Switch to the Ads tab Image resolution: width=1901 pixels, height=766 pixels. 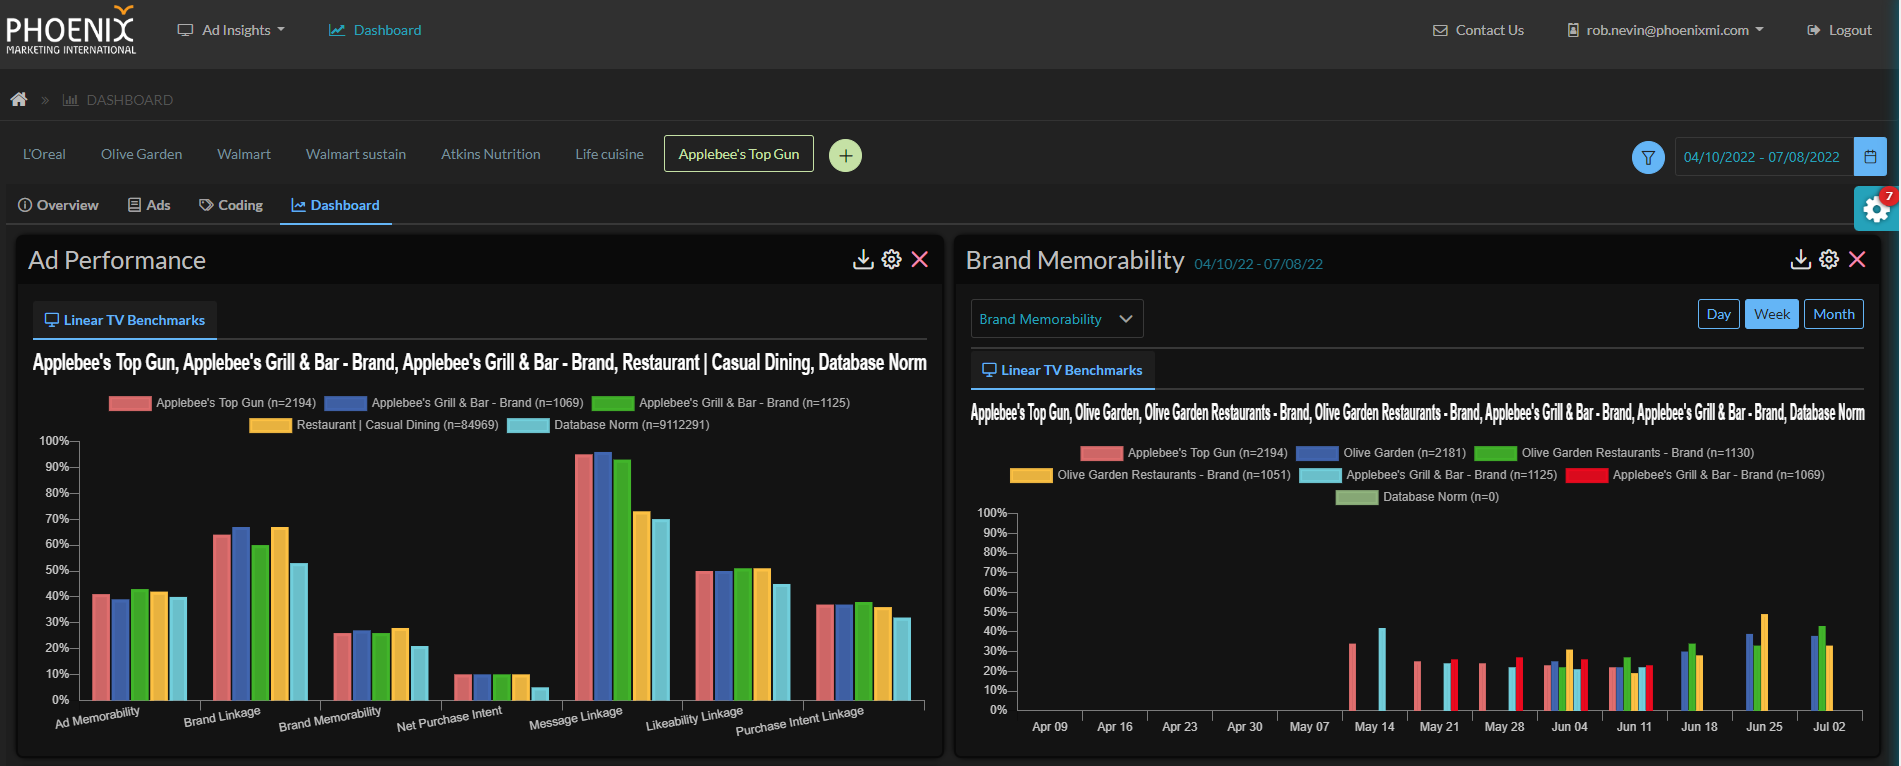click(149, 205)
